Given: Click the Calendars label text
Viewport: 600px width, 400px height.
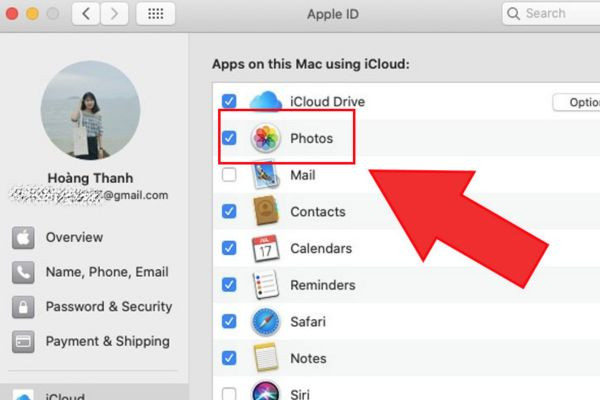Looking at the screenshot, I should coord(321,248).
